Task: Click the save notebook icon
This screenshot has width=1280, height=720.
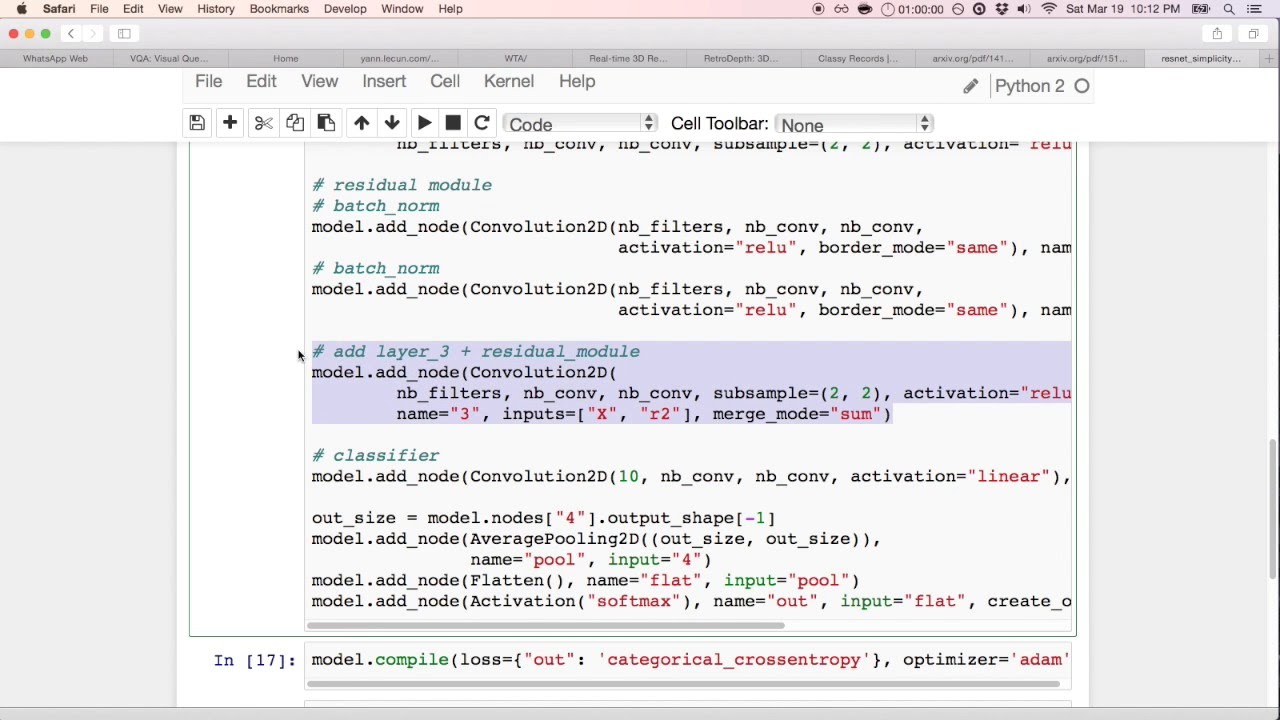Action: (197, 123)
